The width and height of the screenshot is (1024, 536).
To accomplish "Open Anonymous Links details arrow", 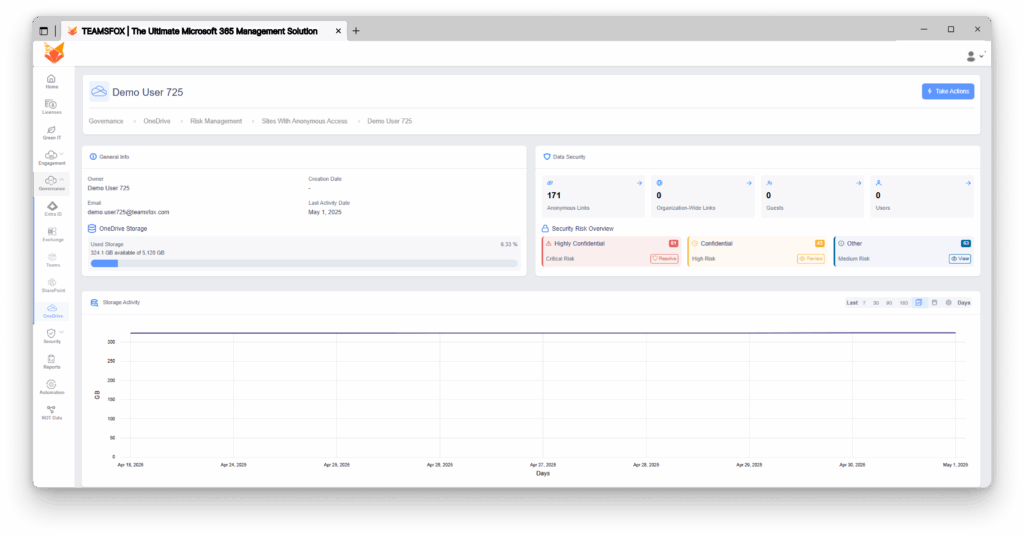I will point(639,183).
